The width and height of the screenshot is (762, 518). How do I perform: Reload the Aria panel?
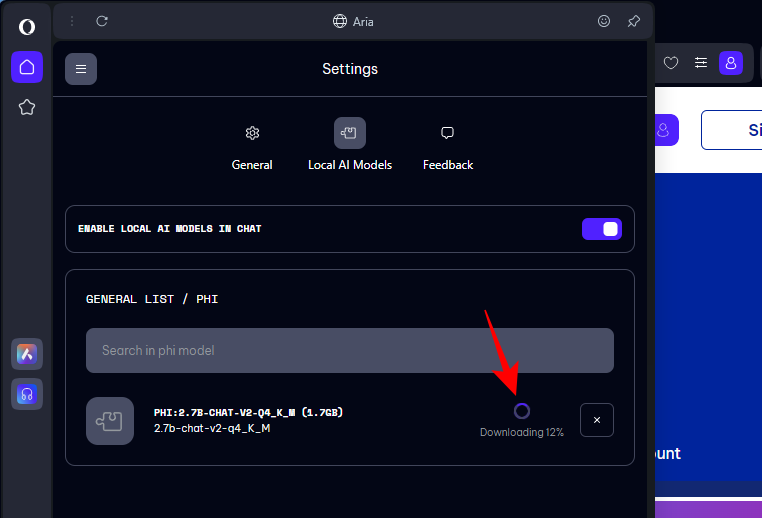(x=102, y=21)
